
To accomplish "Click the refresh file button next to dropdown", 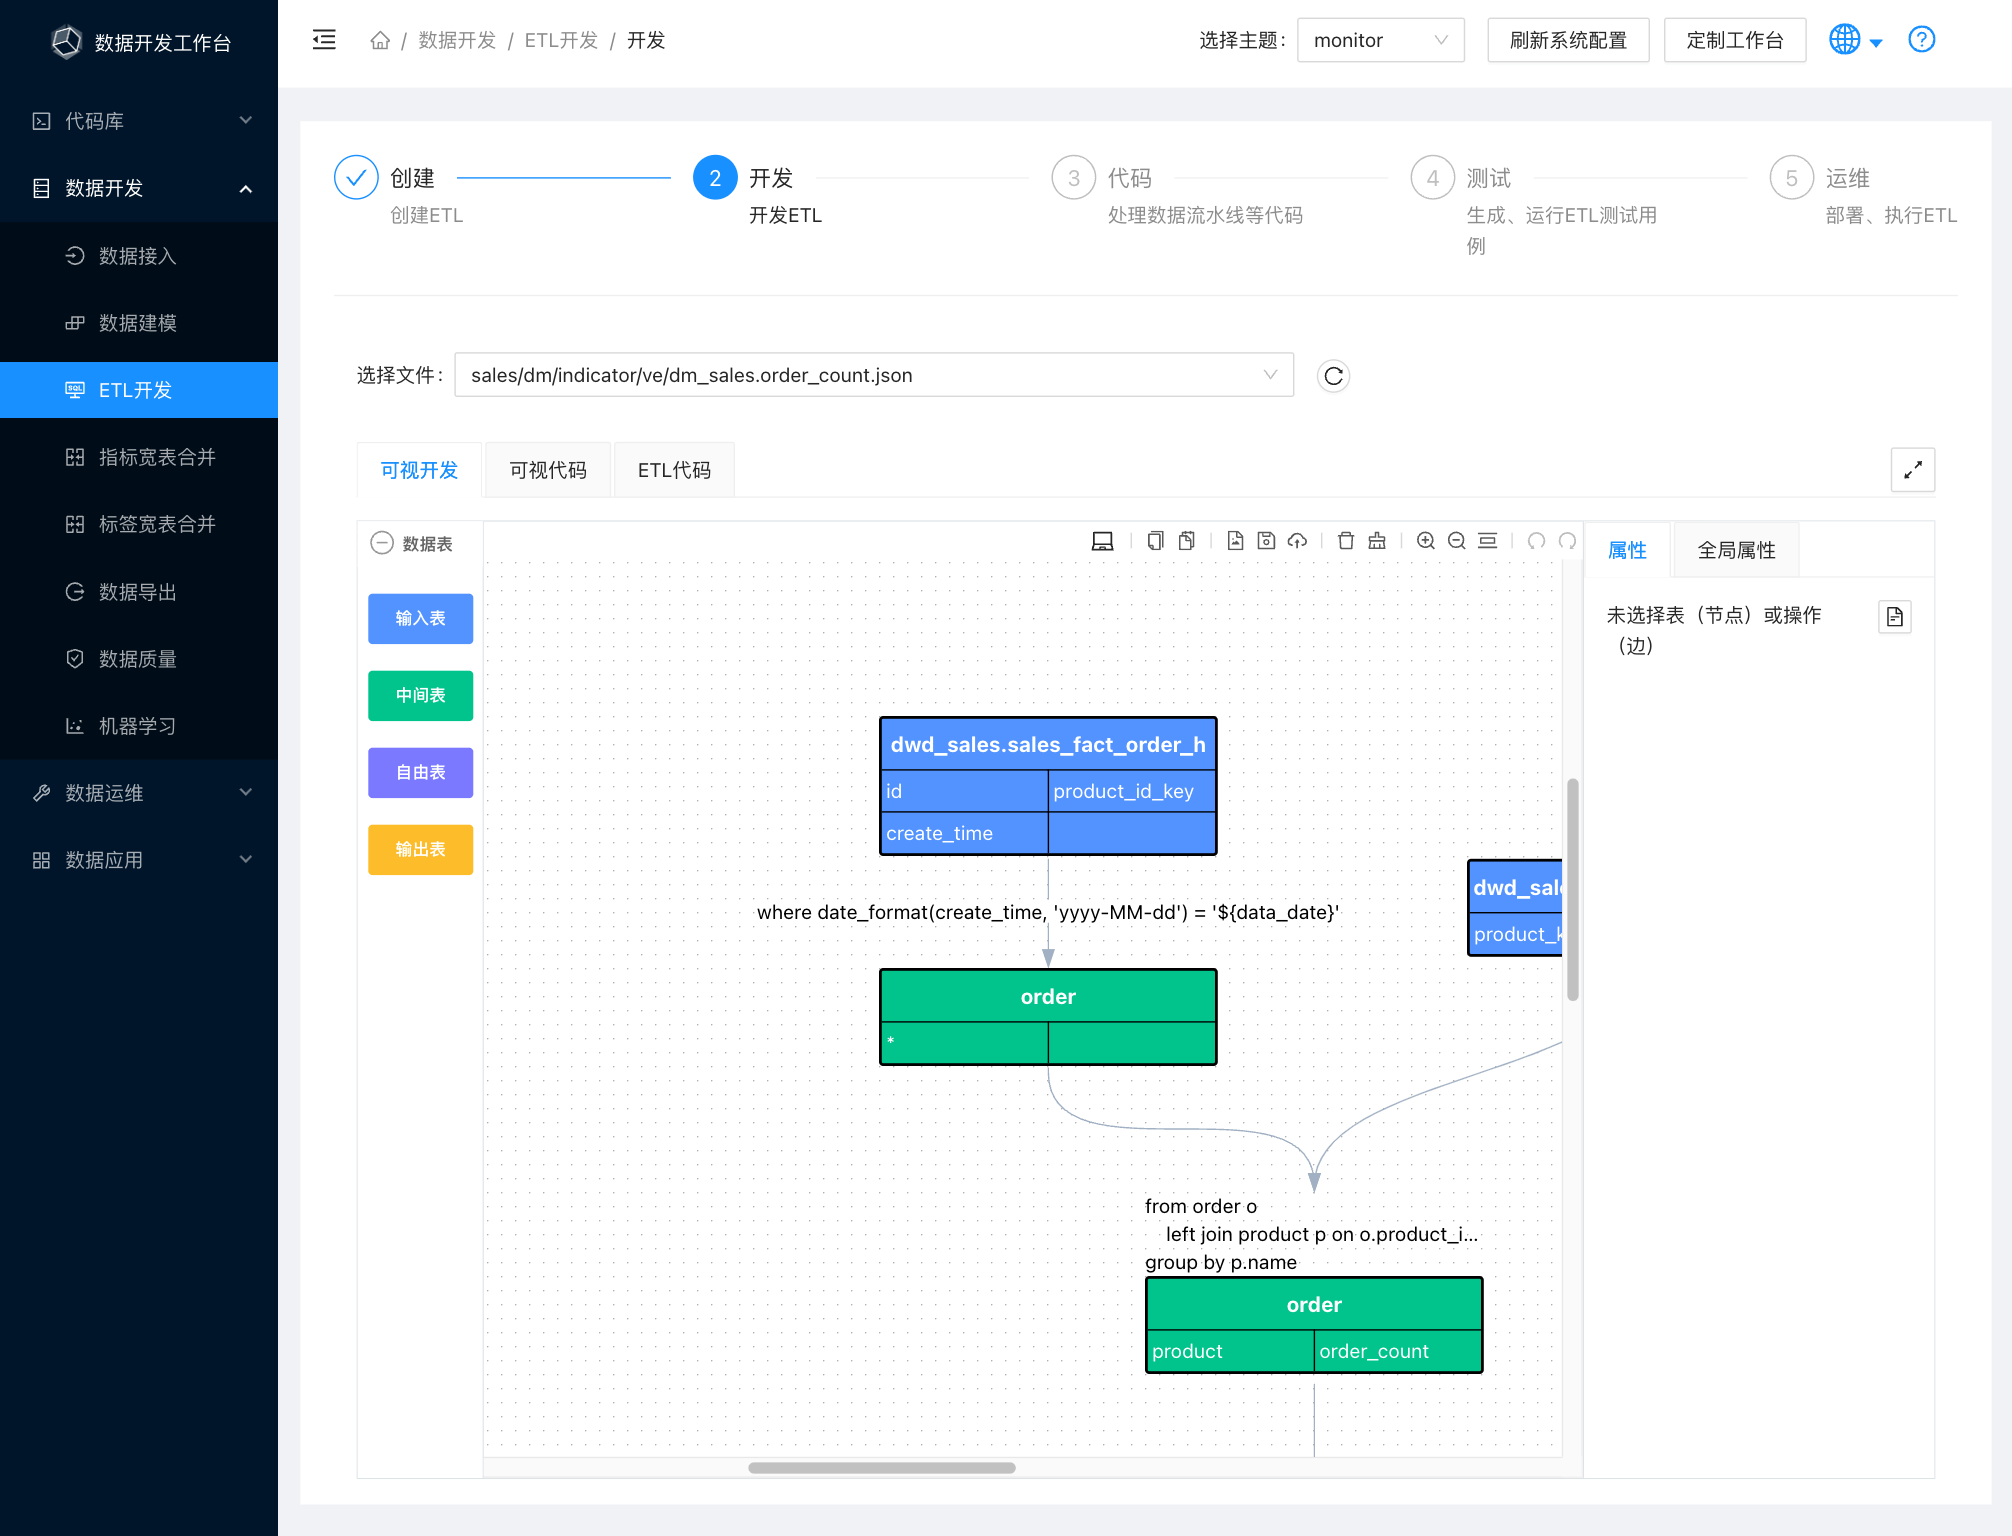I will coord(1333,376).
